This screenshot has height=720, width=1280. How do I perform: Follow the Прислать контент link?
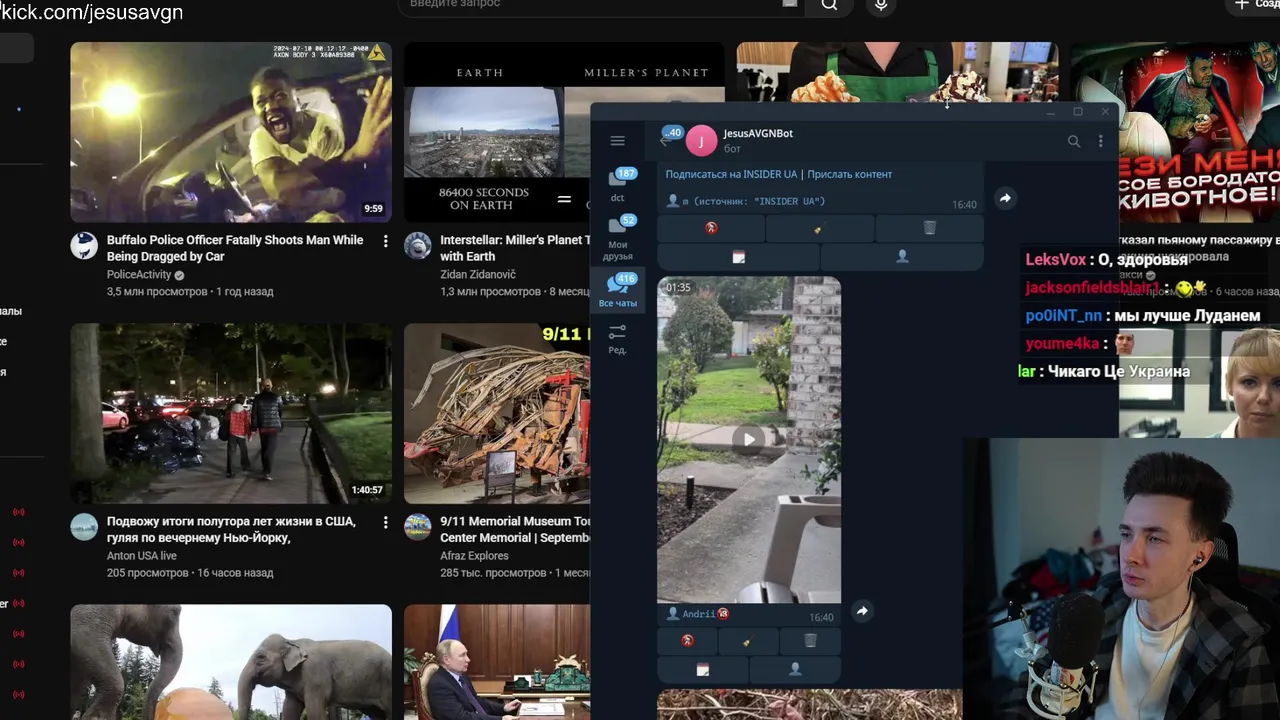tap(849, 174)
